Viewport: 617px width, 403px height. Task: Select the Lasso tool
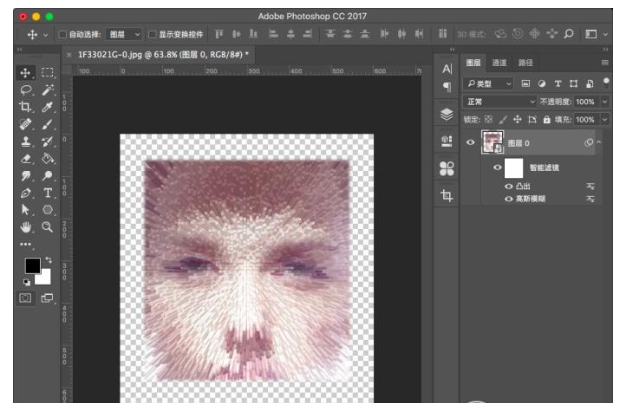coord(27,90)
